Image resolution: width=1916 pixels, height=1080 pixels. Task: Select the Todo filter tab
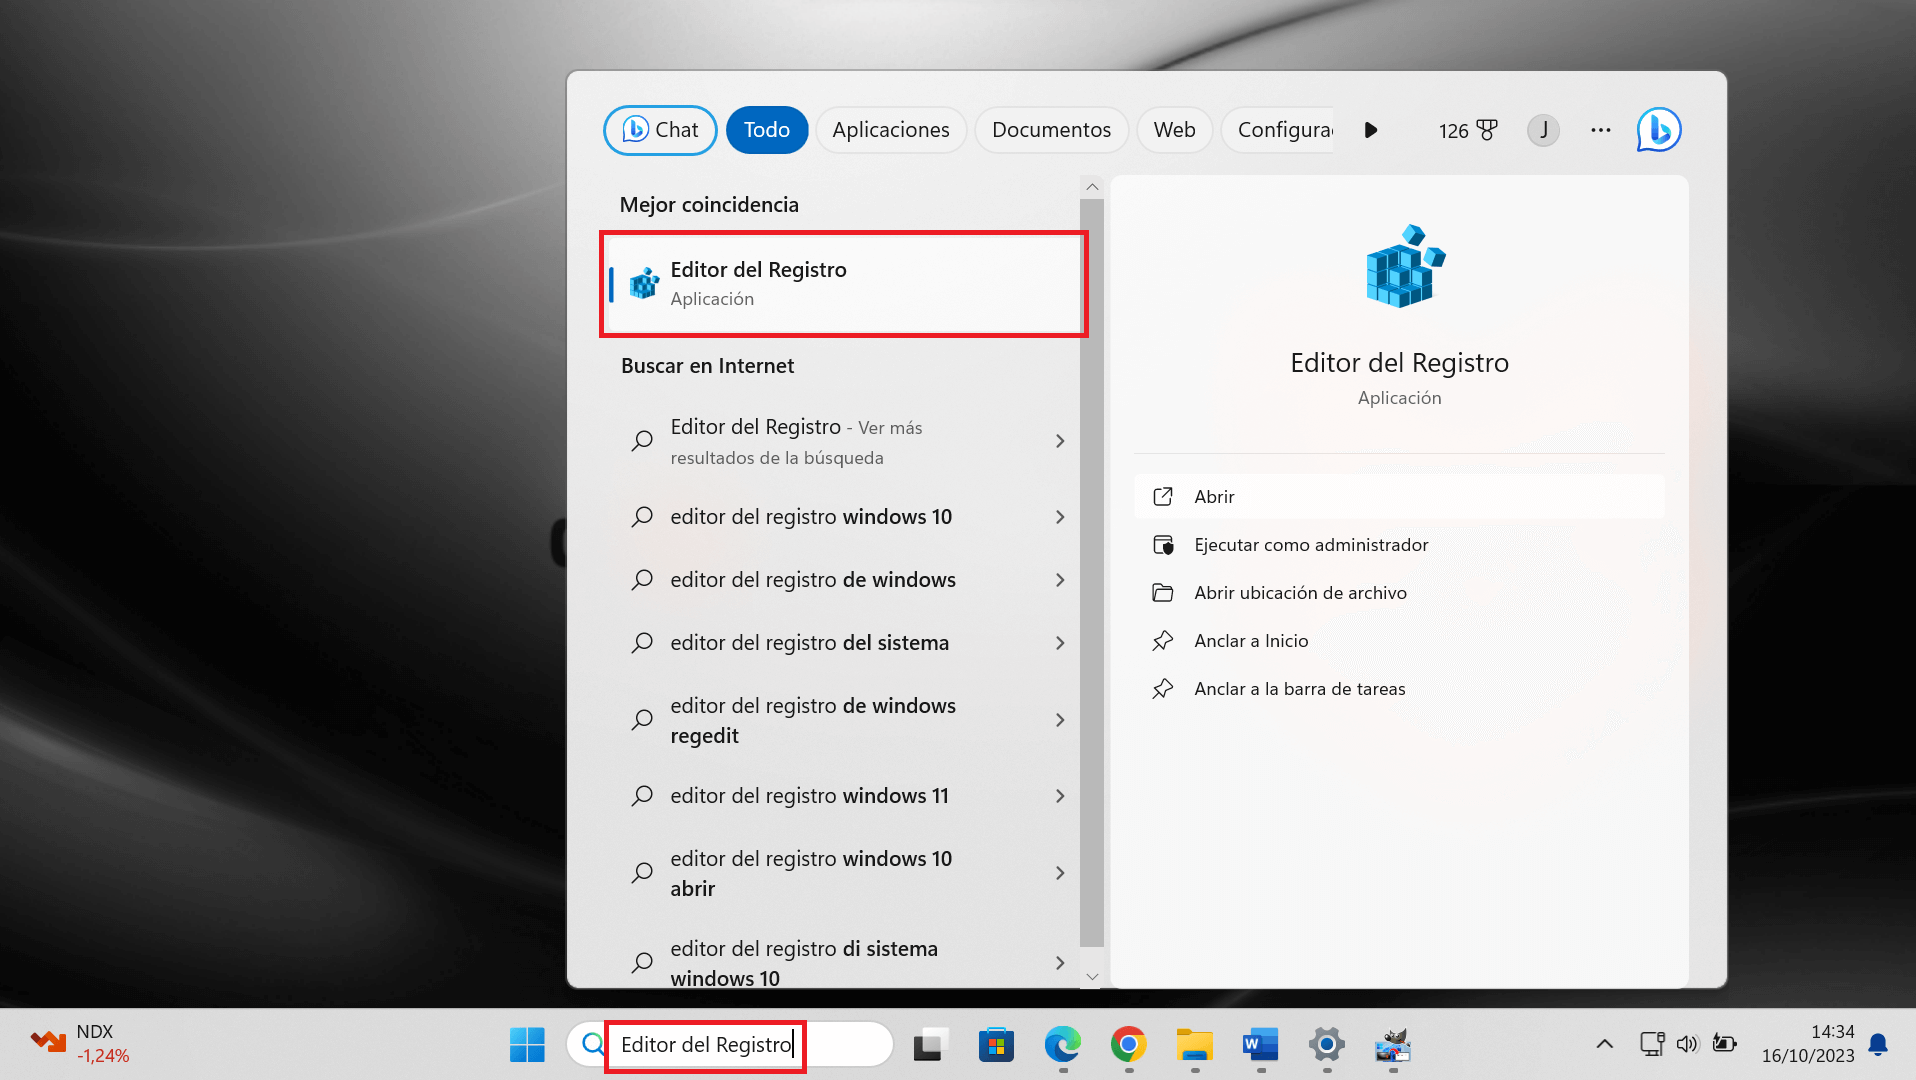(767, 130)
